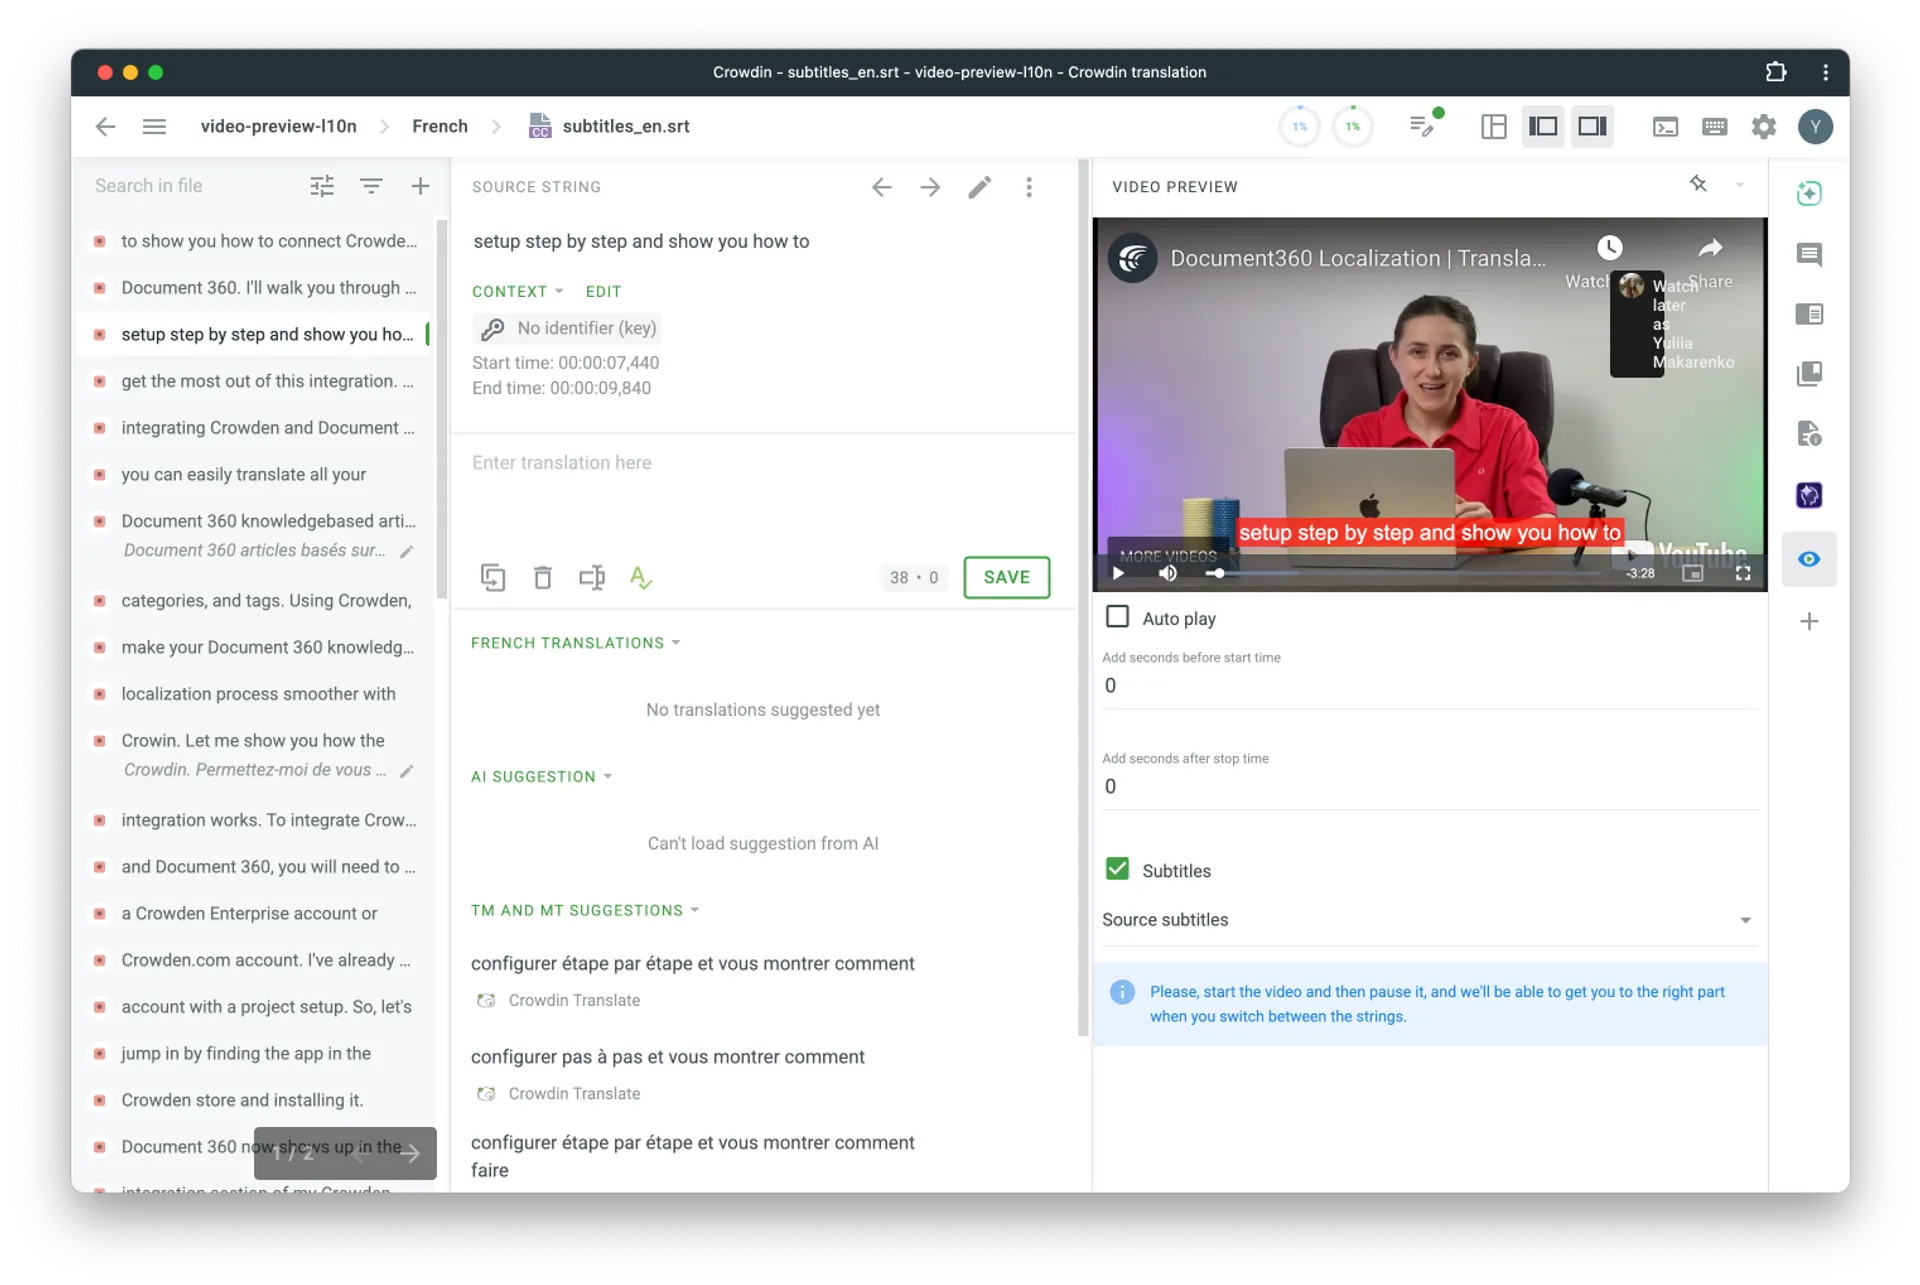
Task: Collapse TM and MT Suggestions section
Action: [x=585, y=911]
